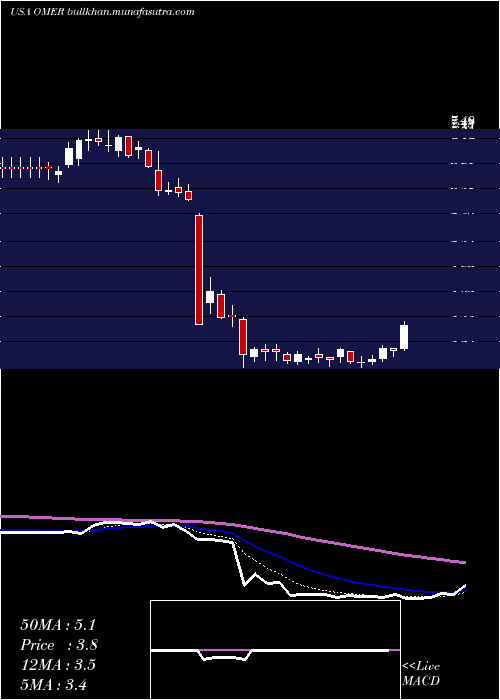500x700 pixels.
Task: Click the Price : 3.8 label
Action: 59,645
